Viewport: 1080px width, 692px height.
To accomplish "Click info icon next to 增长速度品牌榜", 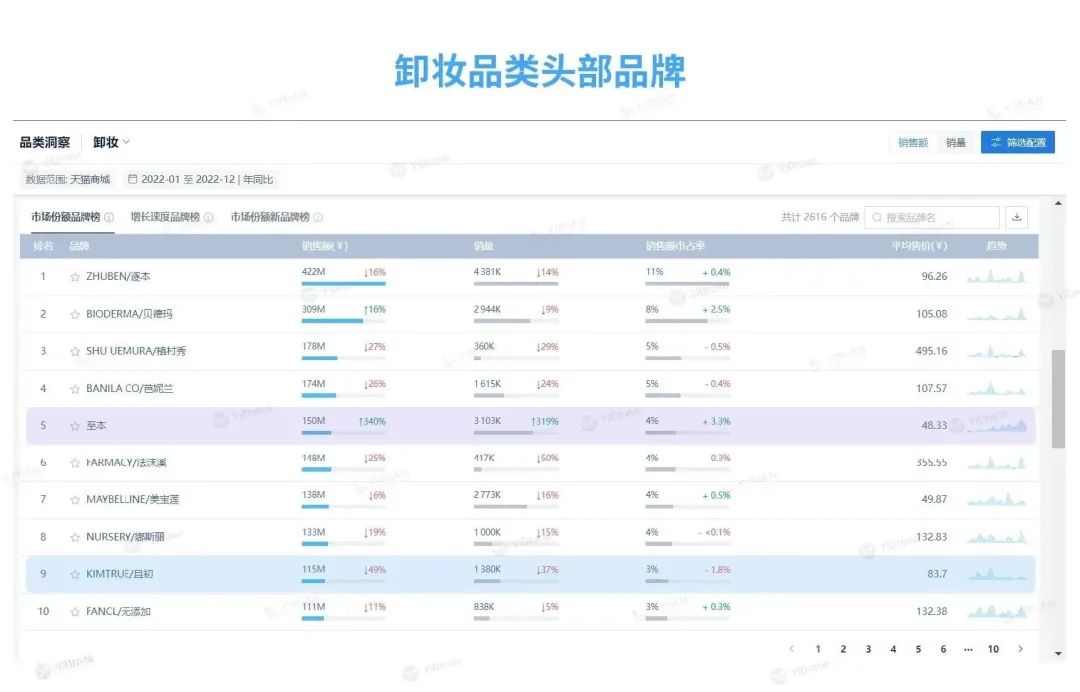I will [x=209, y=218].
